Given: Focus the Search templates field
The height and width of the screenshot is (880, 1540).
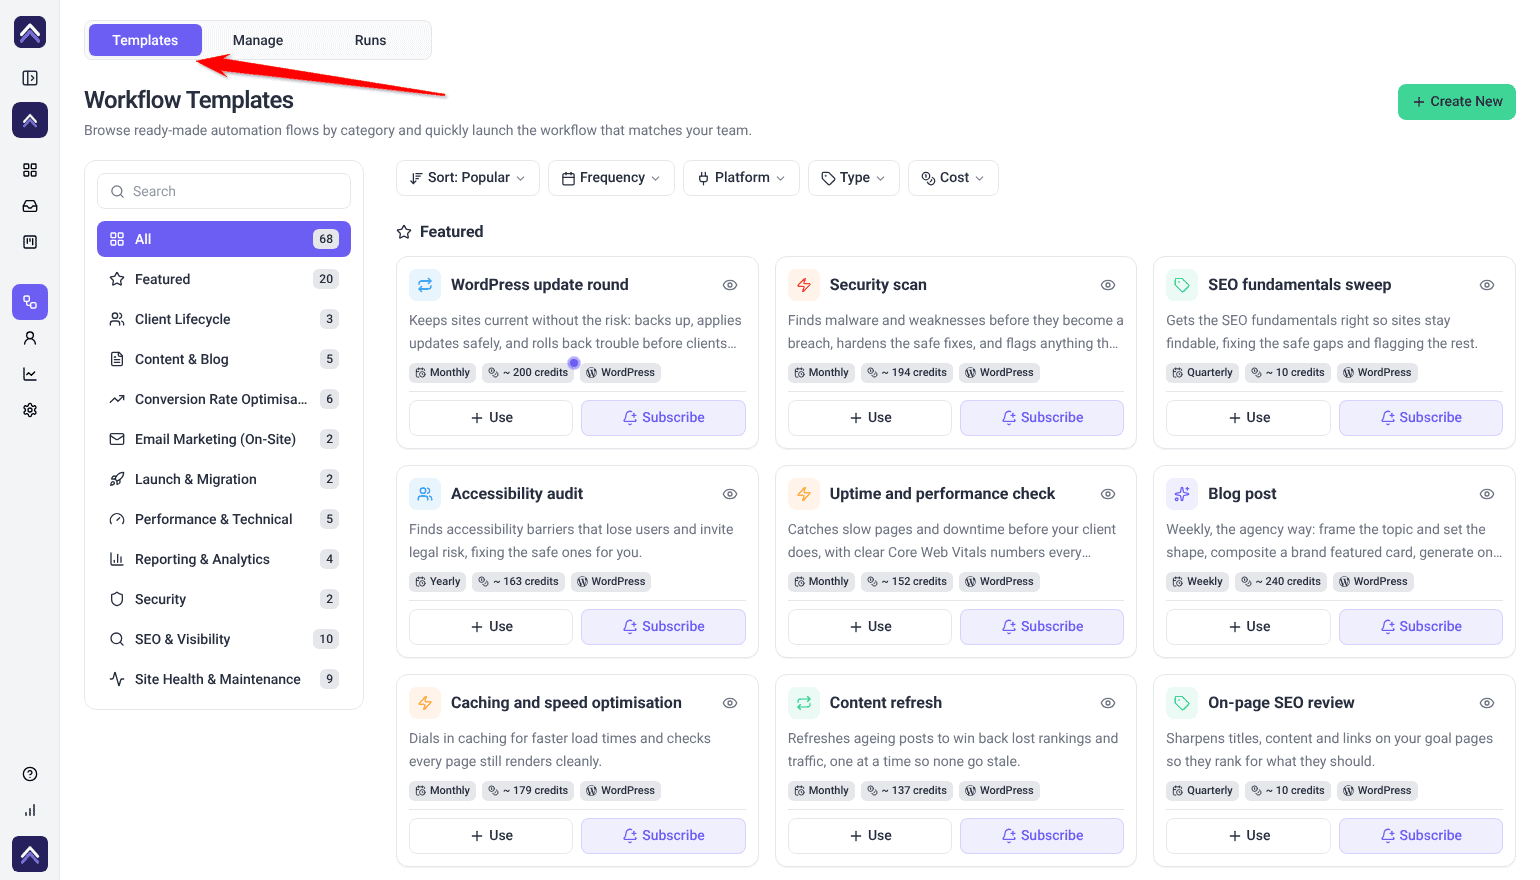Looking at the screenshot, I should (x=224, y=191).
